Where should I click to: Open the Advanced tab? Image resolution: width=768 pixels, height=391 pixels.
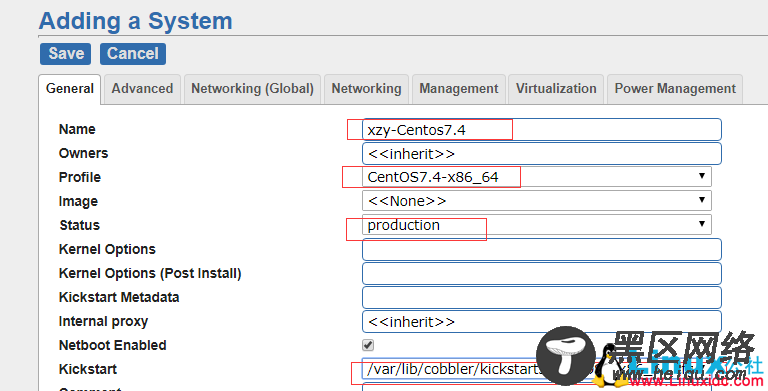142,89
